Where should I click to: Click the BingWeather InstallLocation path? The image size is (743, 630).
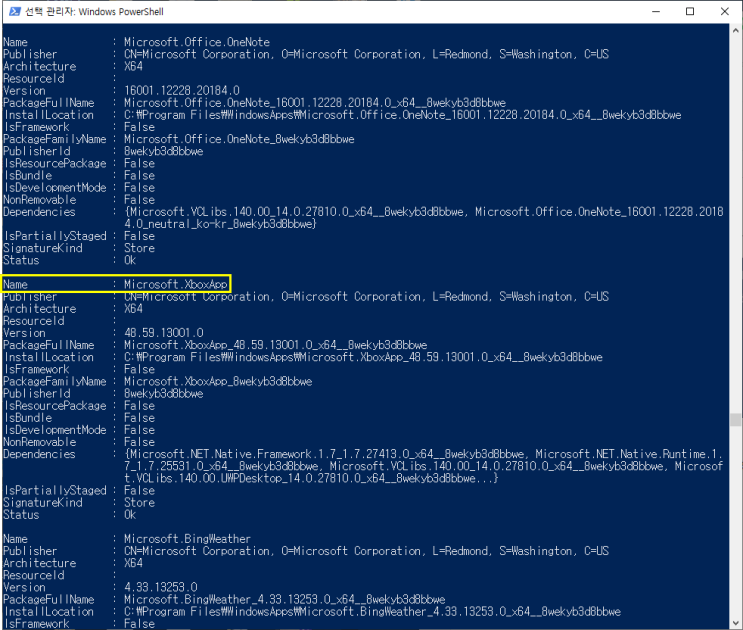[372, 612]
